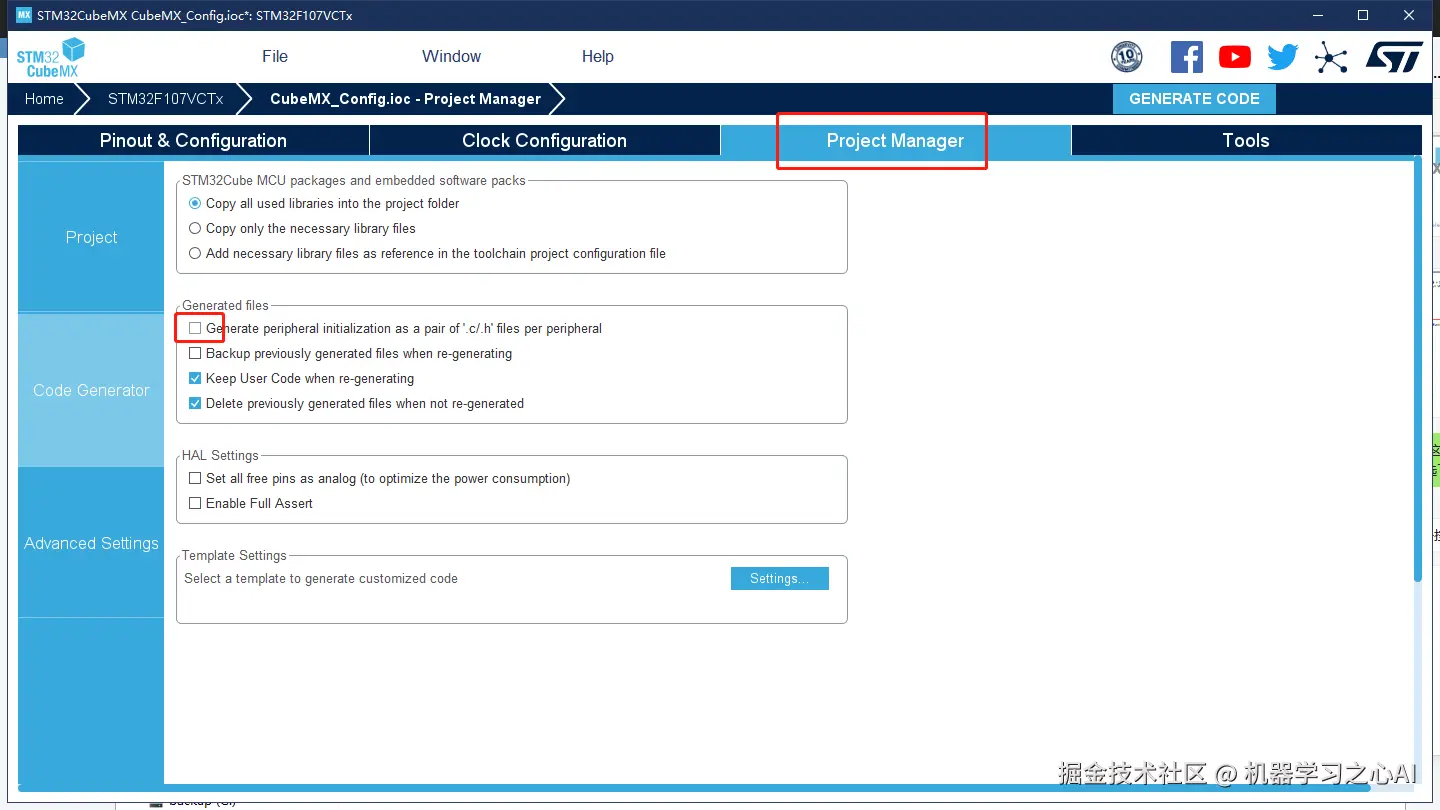Open the ST Facebook page icon

click(1187, 57)
